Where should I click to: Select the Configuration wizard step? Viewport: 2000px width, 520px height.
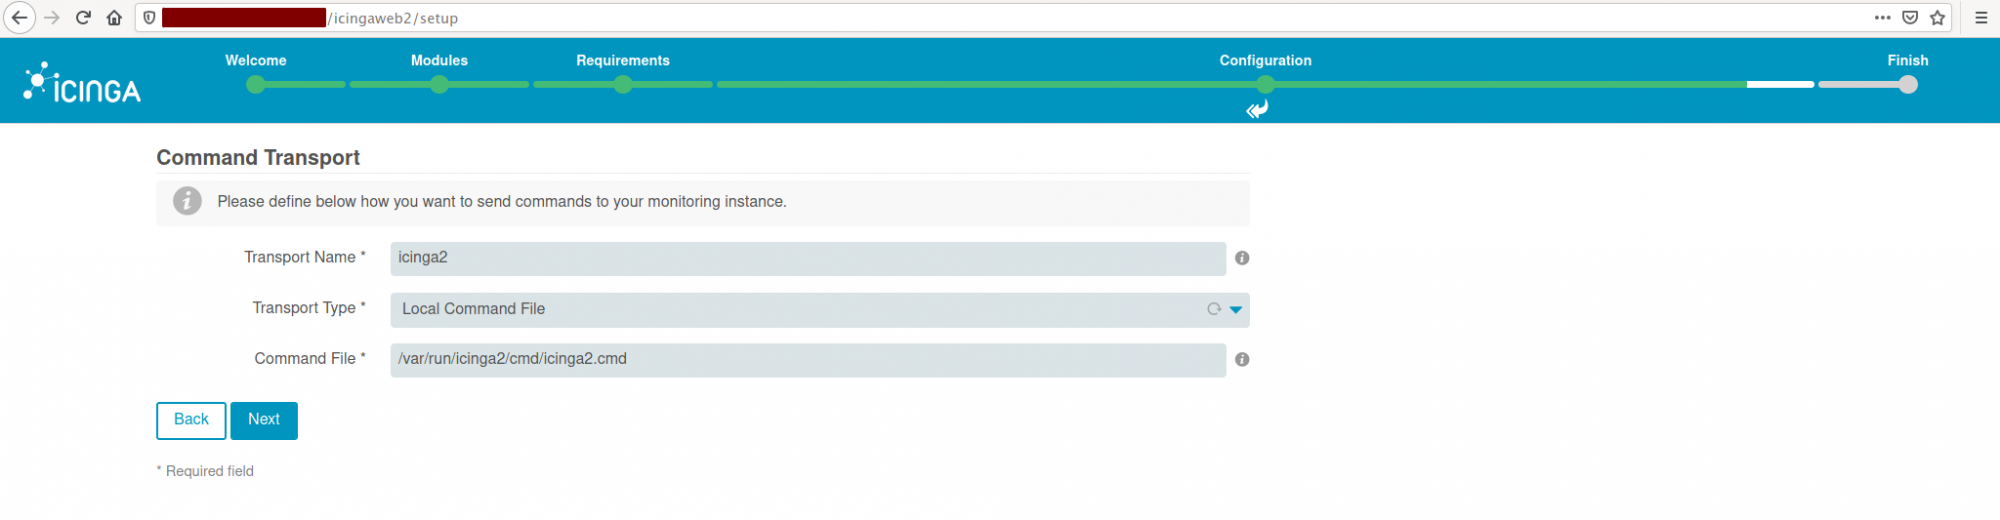pos(1266,60)
